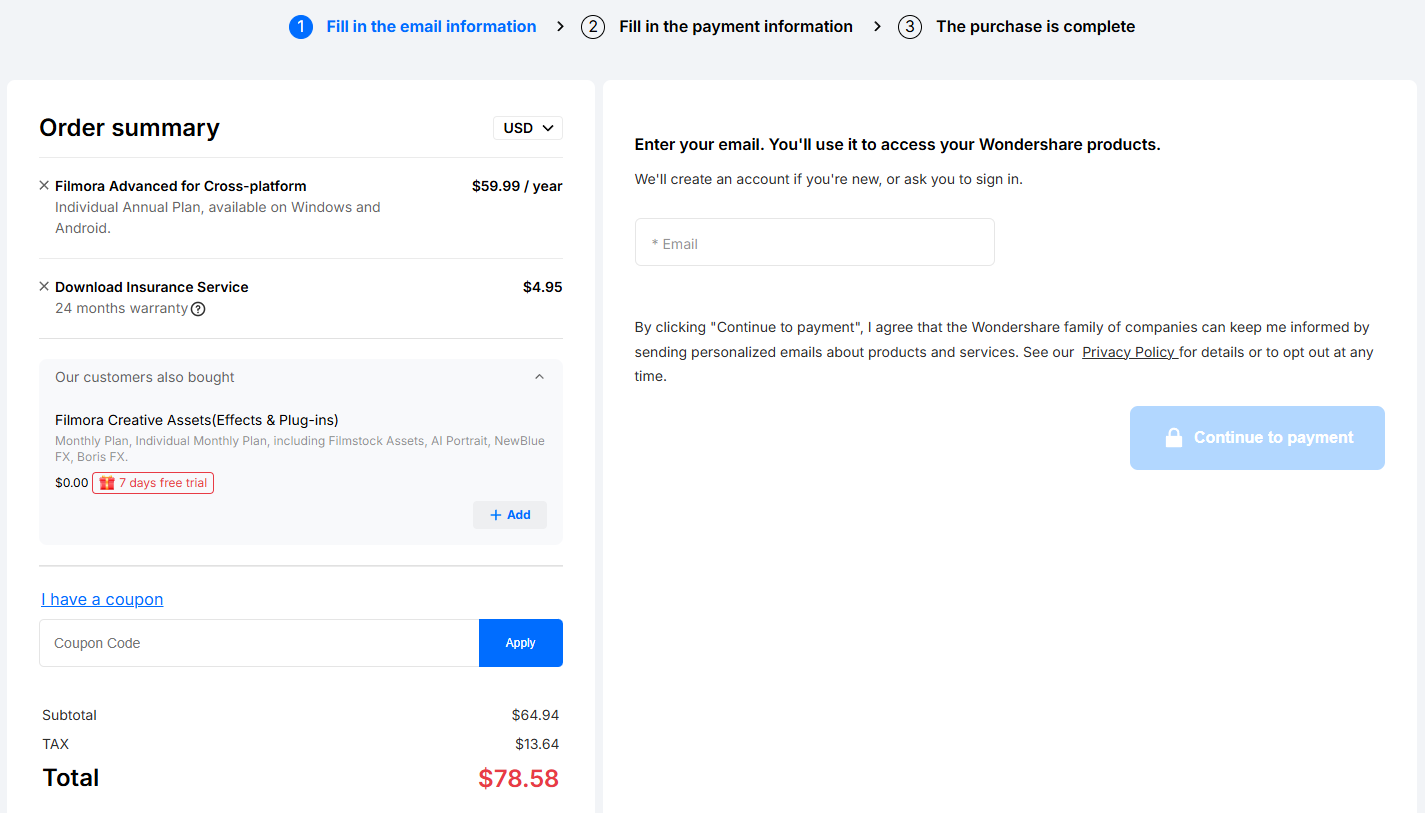Apply the coupon code
This screenshot has width=1425, height=813.
(x=520, y=643)
